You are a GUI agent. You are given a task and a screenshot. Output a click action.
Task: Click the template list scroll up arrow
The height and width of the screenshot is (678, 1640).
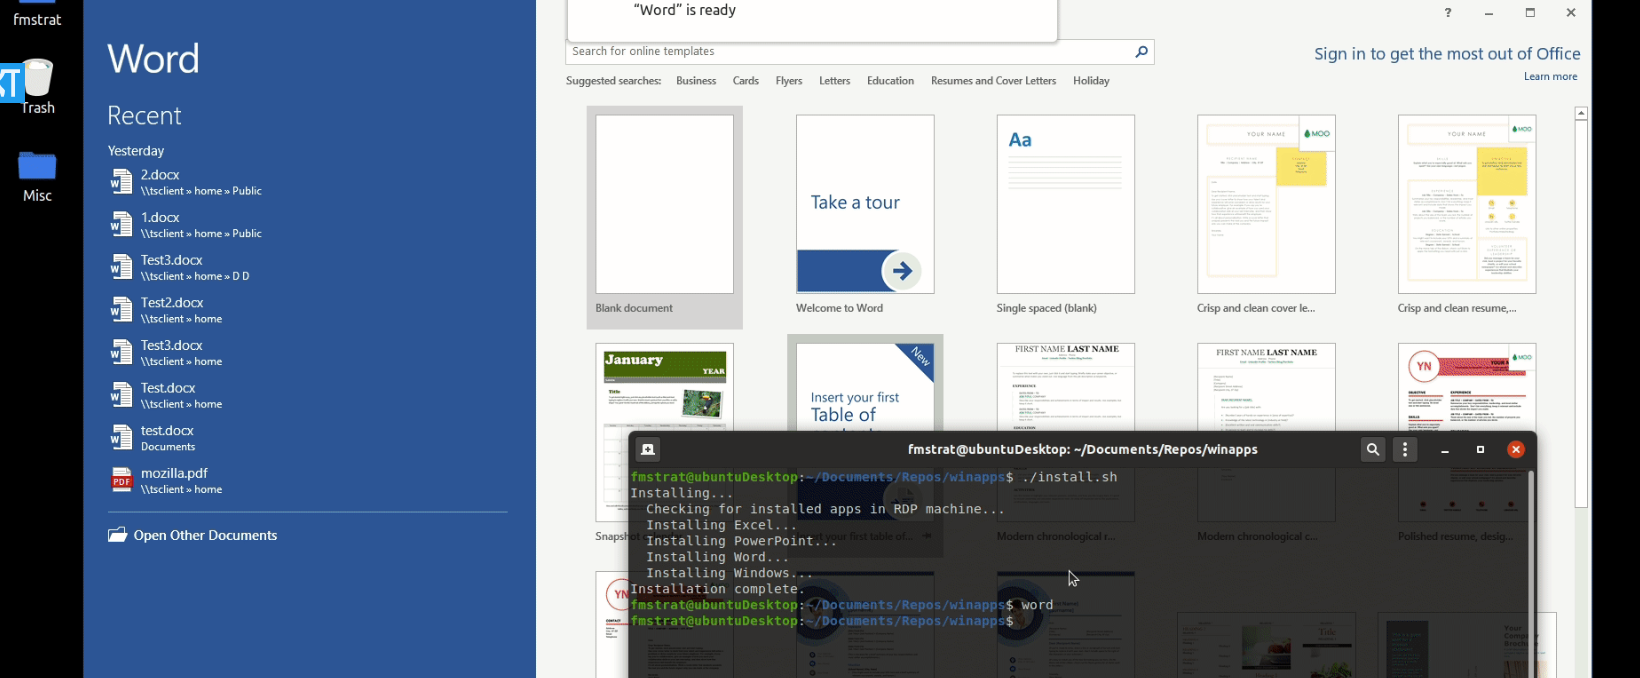tap(1581, 113)
